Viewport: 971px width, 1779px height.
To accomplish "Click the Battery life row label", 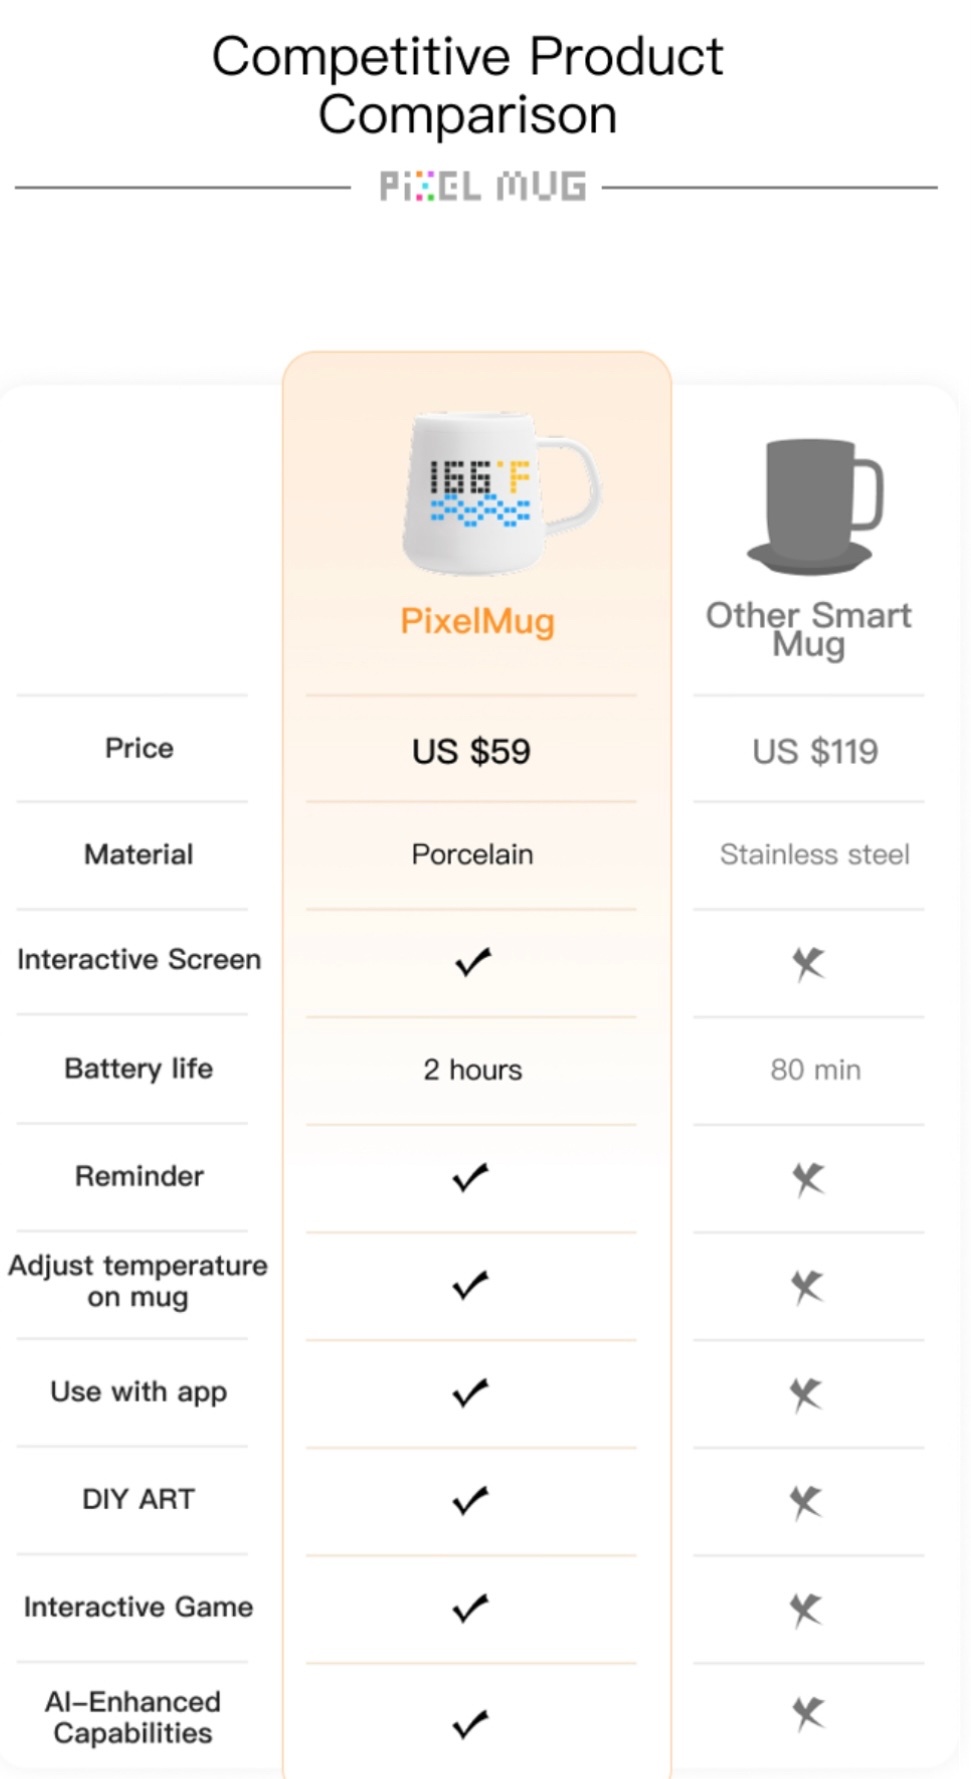I will [139, 1068].
